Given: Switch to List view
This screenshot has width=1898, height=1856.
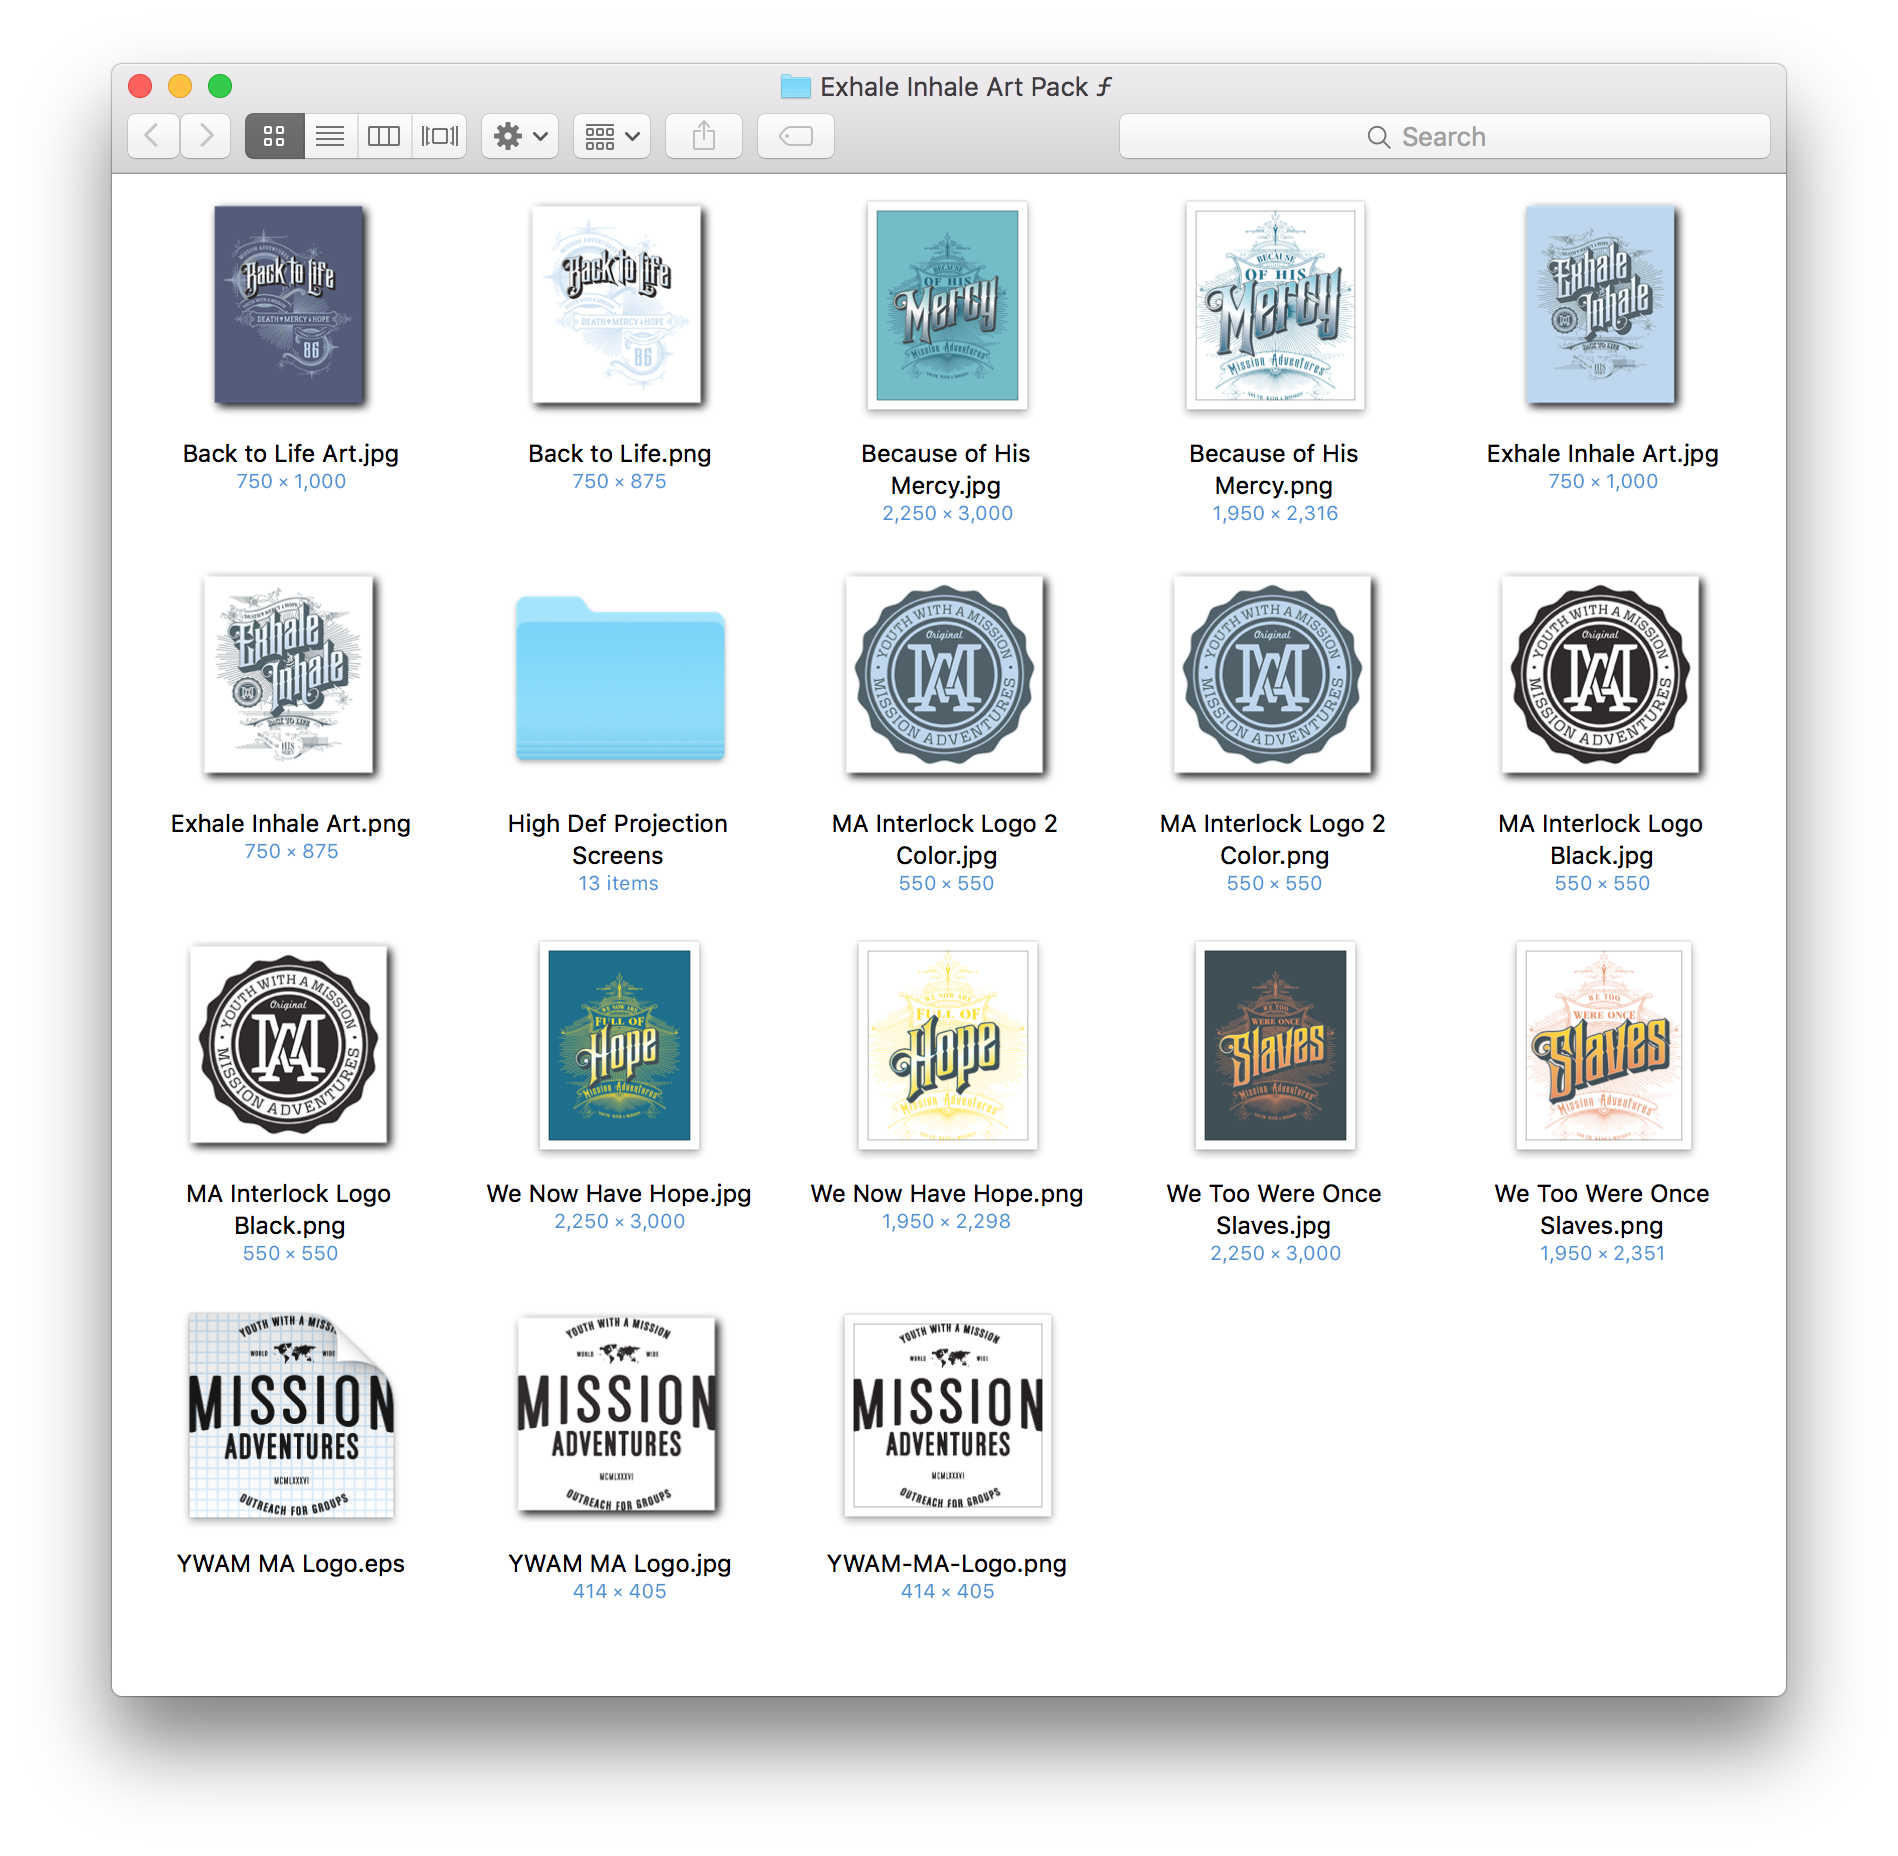Looking at the screenshot, I should [x=330, y=136].
